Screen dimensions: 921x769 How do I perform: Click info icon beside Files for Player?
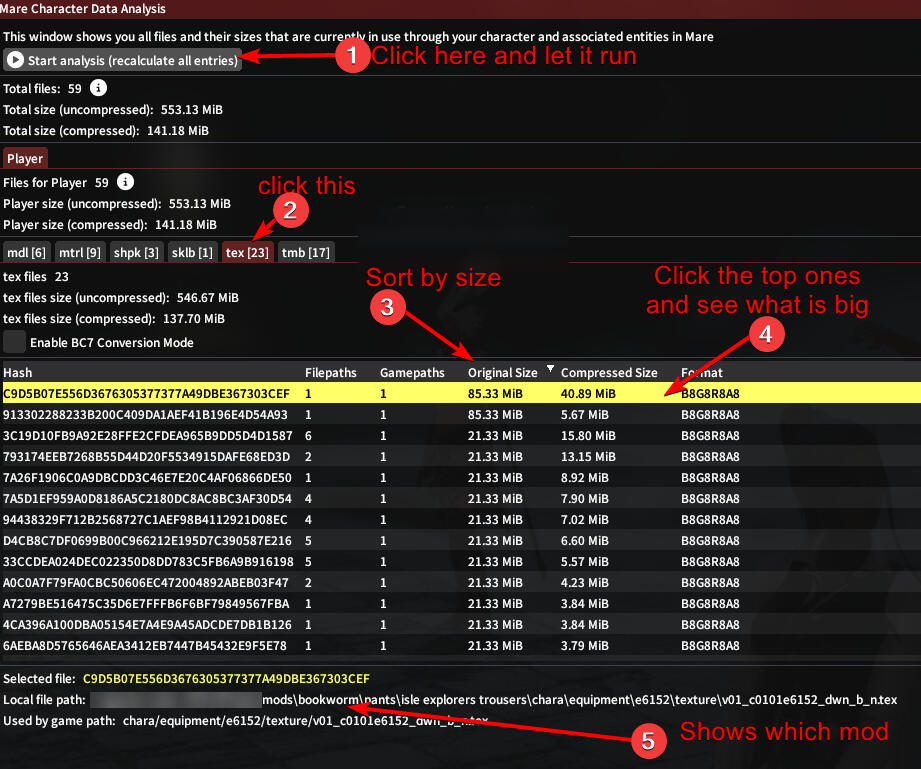[125, 182]
